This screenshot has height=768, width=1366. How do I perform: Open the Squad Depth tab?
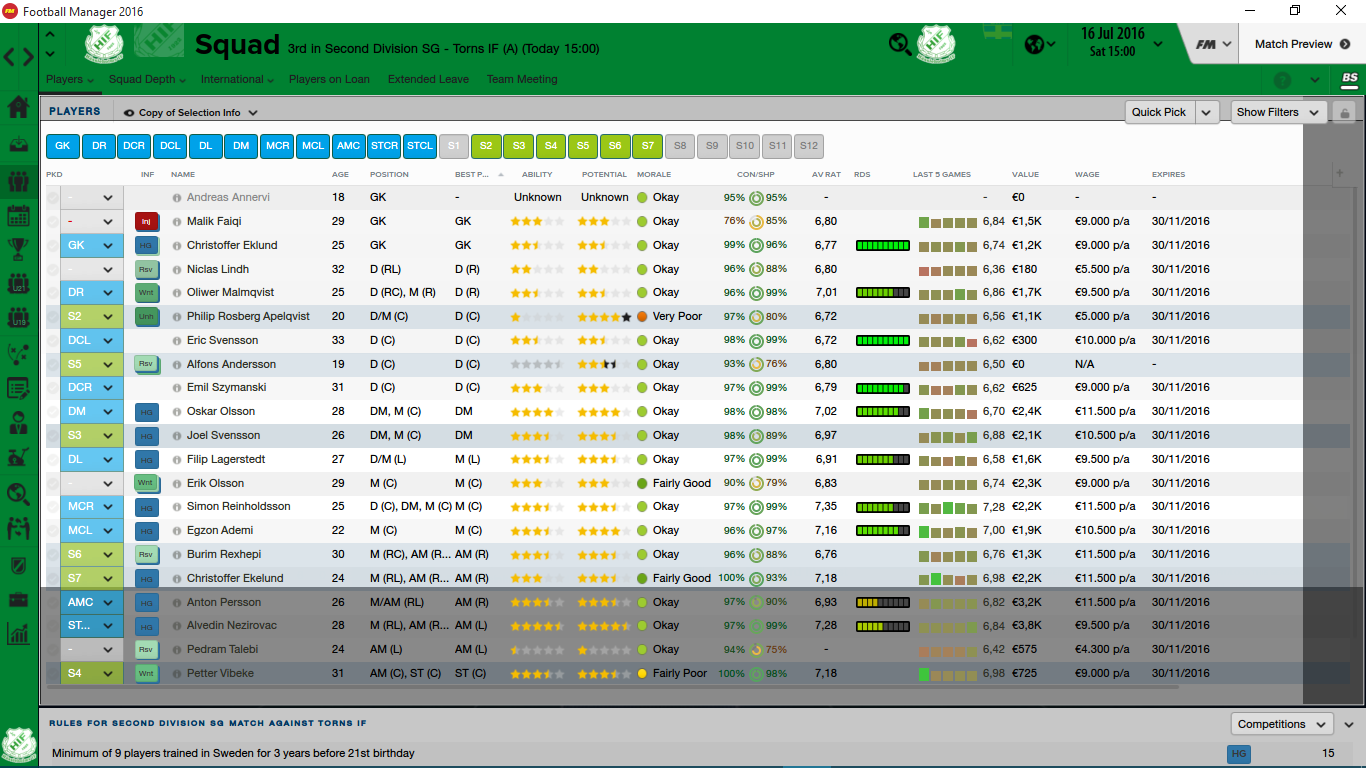coord(148,80)
